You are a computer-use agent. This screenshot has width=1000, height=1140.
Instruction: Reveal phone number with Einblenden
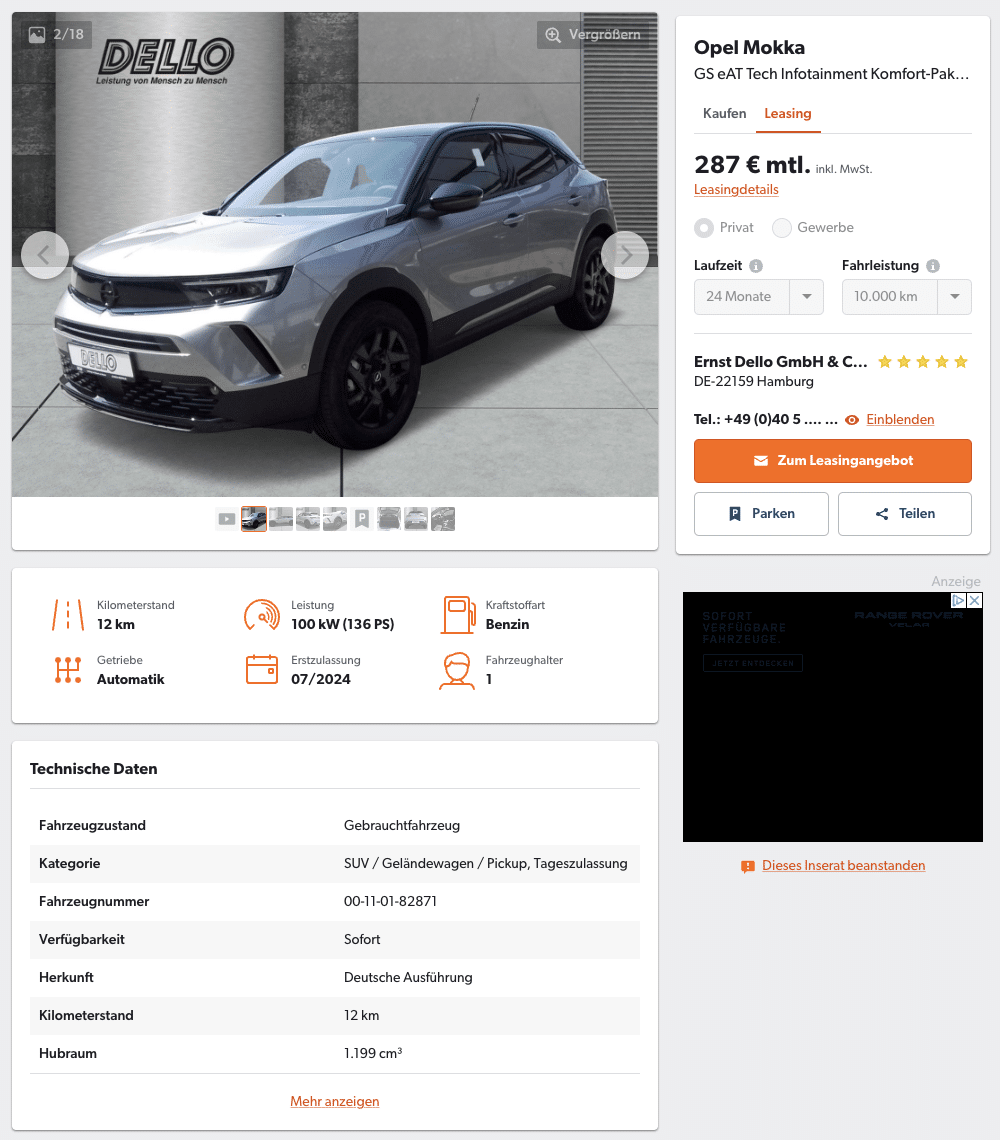[900, 420]
